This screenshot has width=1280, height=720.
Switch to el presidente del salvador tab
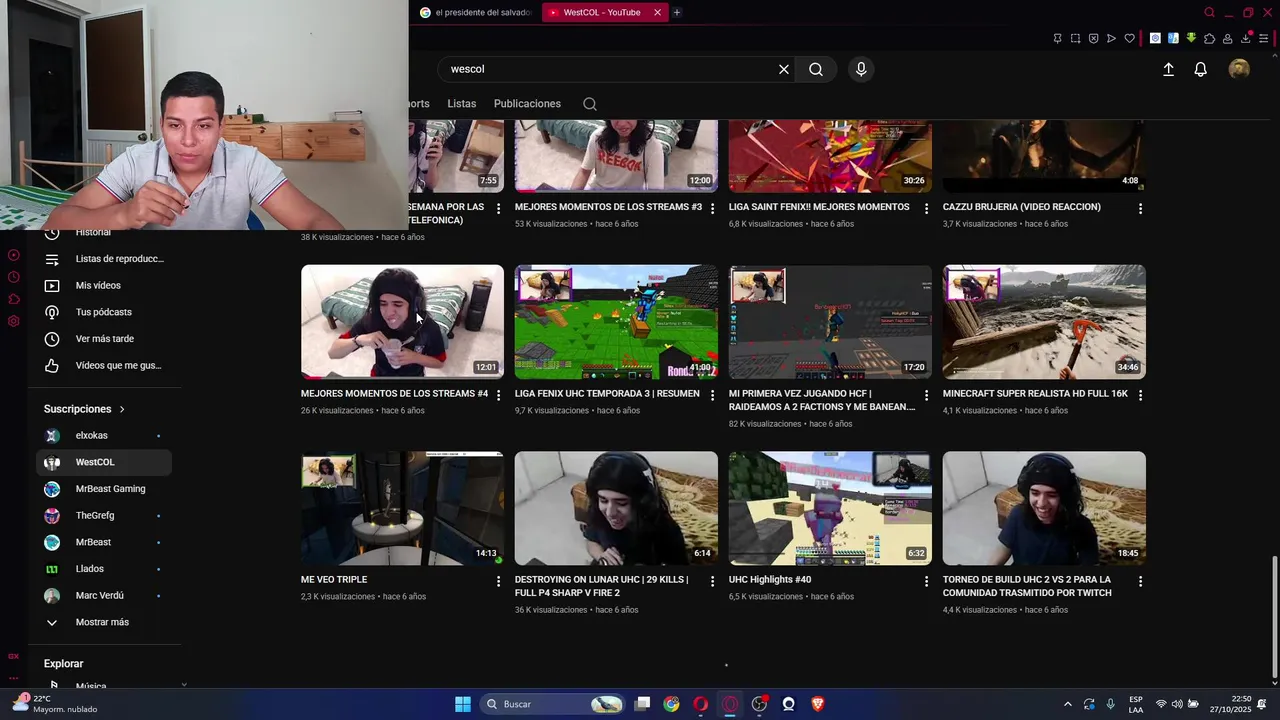pyautogui.click(x=474, y=13)
